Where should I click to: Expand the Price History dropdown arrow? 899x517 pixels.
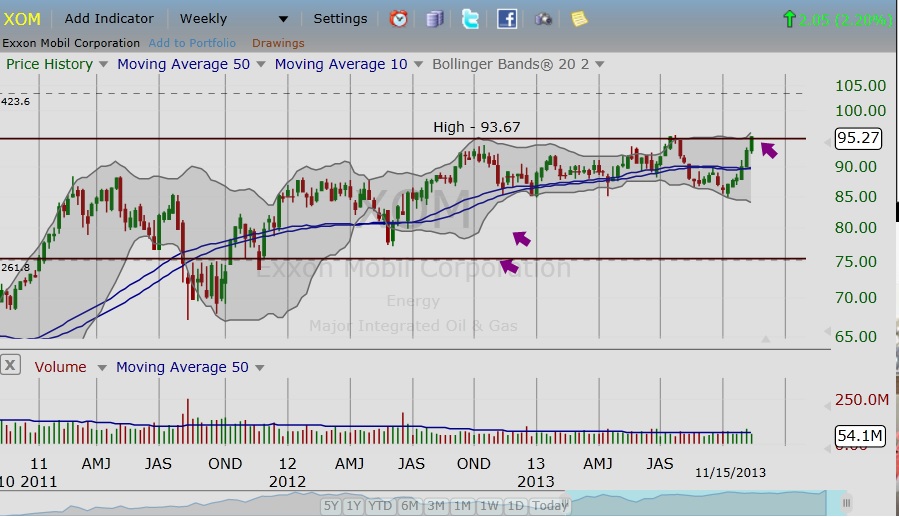click(103, 64)
